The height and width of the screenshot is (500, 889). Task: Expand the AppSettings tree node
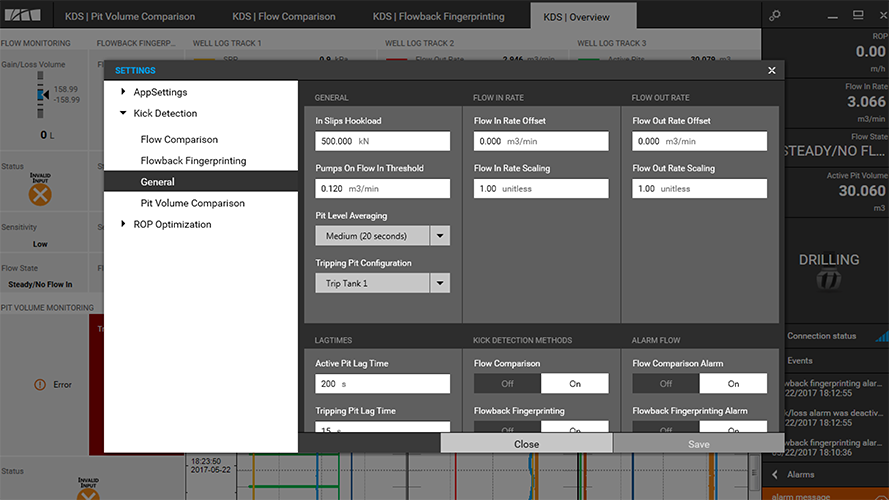[123, 92]
